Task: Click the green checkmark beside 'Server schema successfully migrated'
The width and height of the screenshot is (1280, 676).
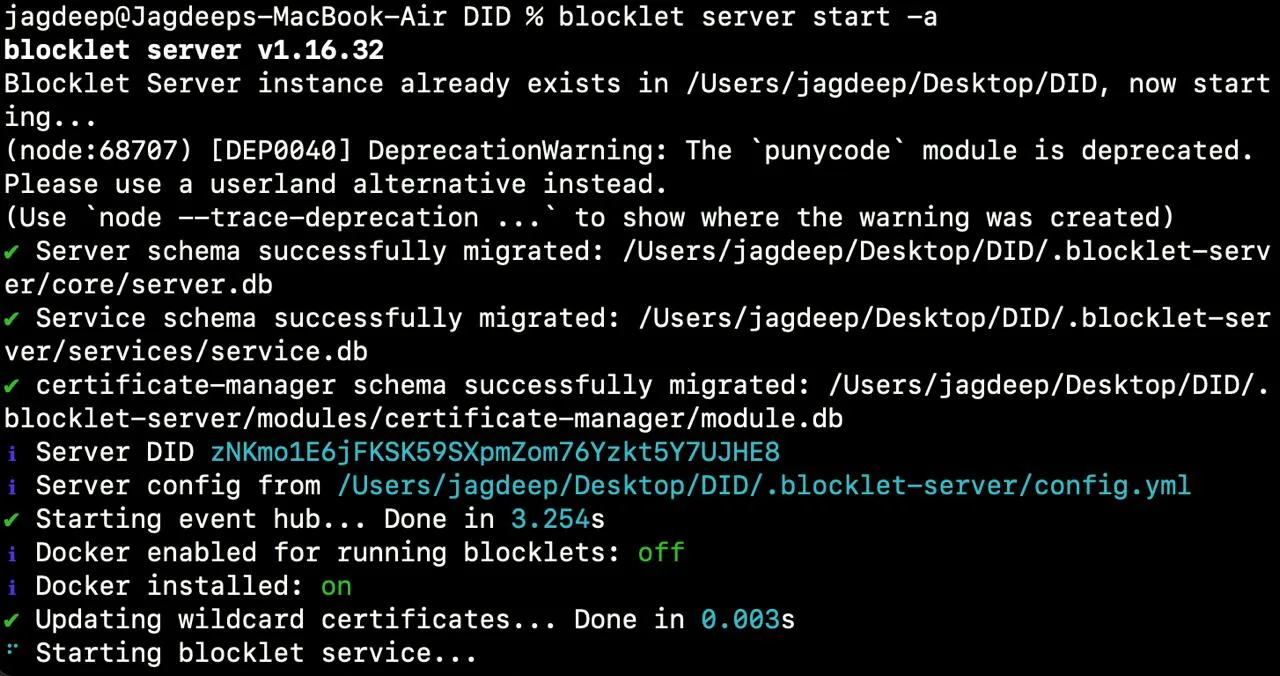Action: pos(12,252)
